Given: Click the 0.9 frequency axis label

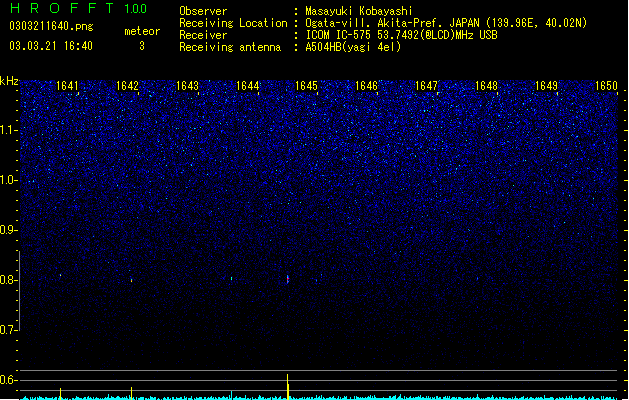Looking at the screenshot, I should (9, 230).
